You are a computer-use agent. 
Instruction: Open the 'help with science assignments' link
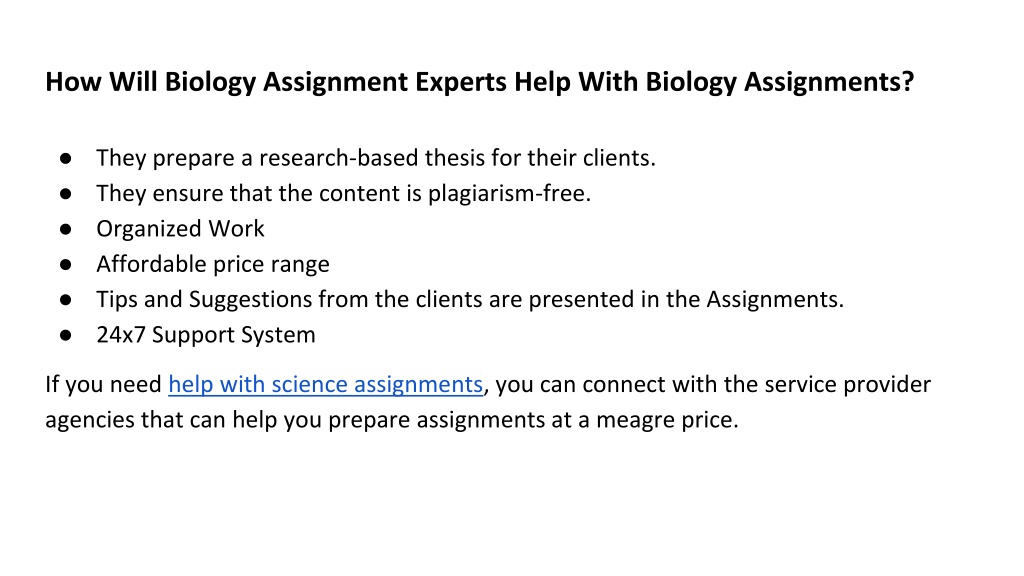click(x=325, y=384)
